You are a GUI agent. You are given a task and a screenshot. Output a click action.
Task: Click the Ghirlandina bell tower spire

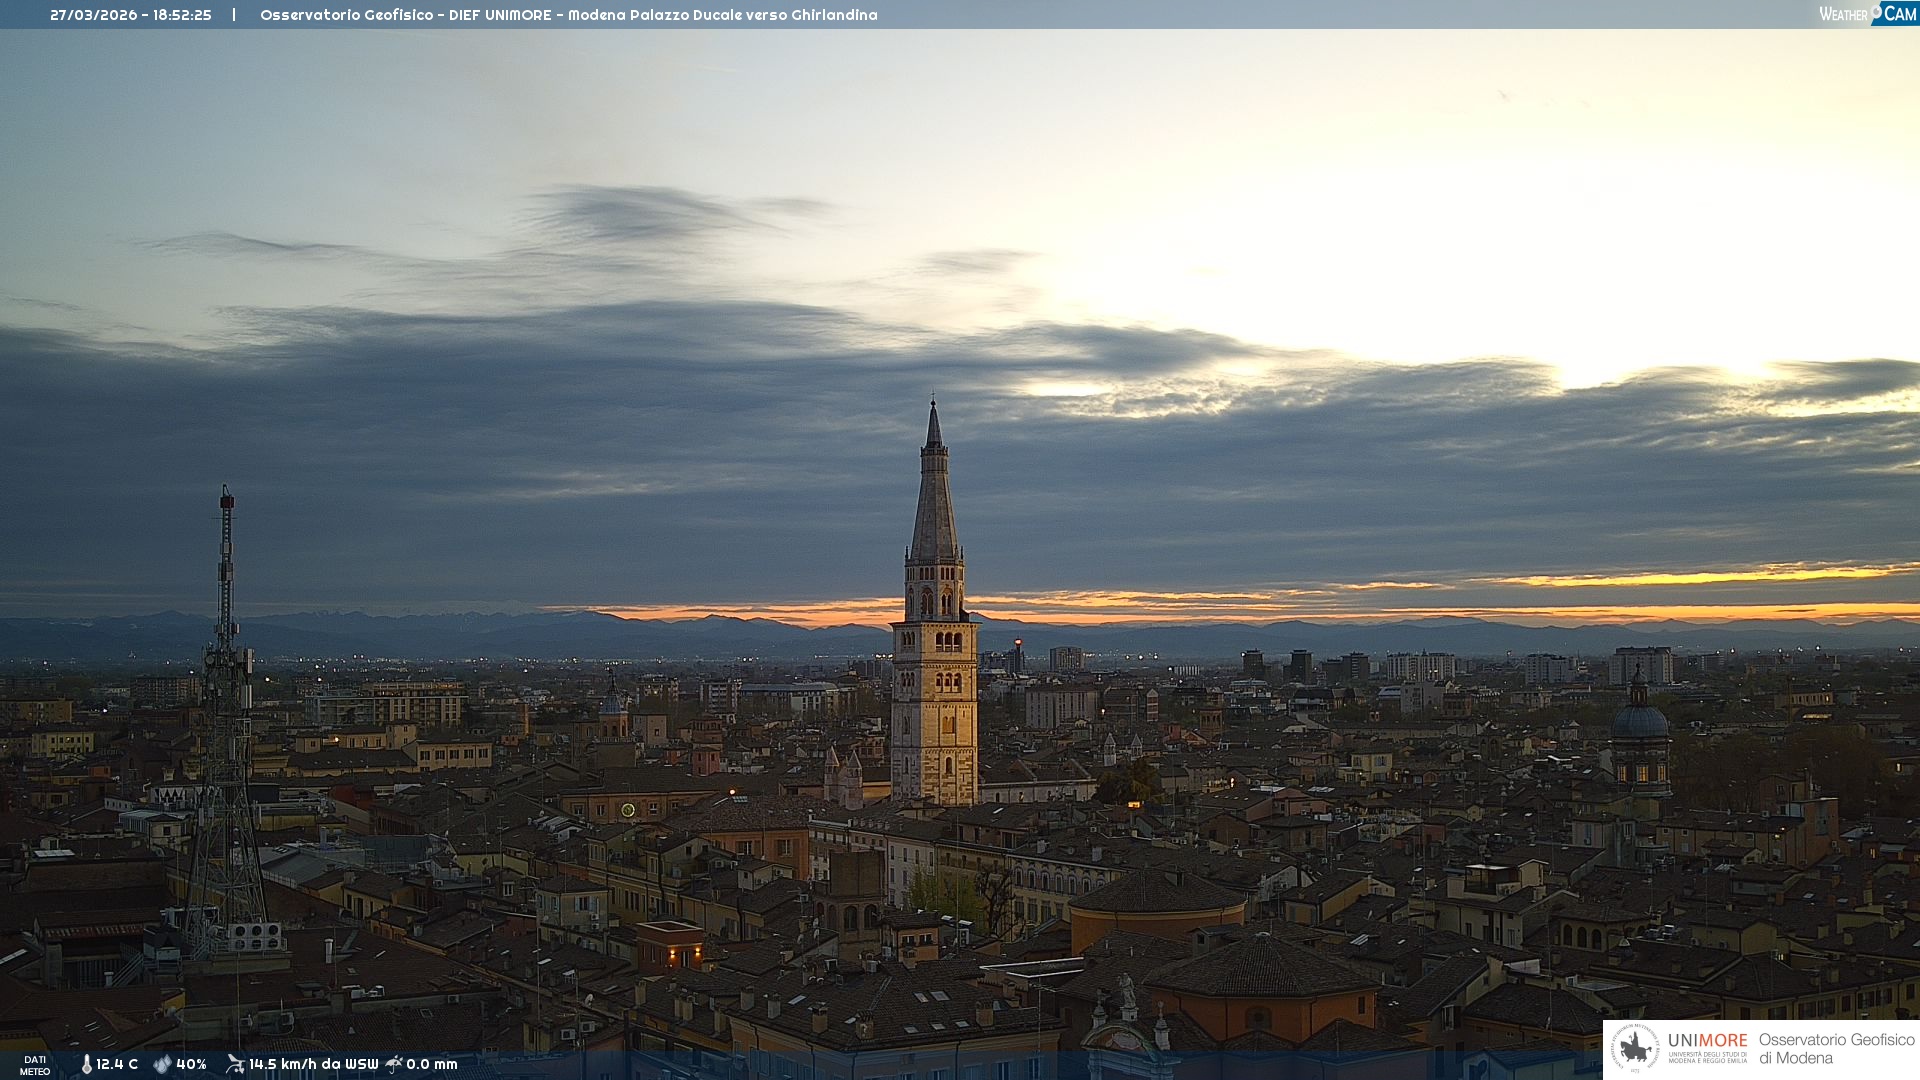pyautogui.click(x=934, y=500)
